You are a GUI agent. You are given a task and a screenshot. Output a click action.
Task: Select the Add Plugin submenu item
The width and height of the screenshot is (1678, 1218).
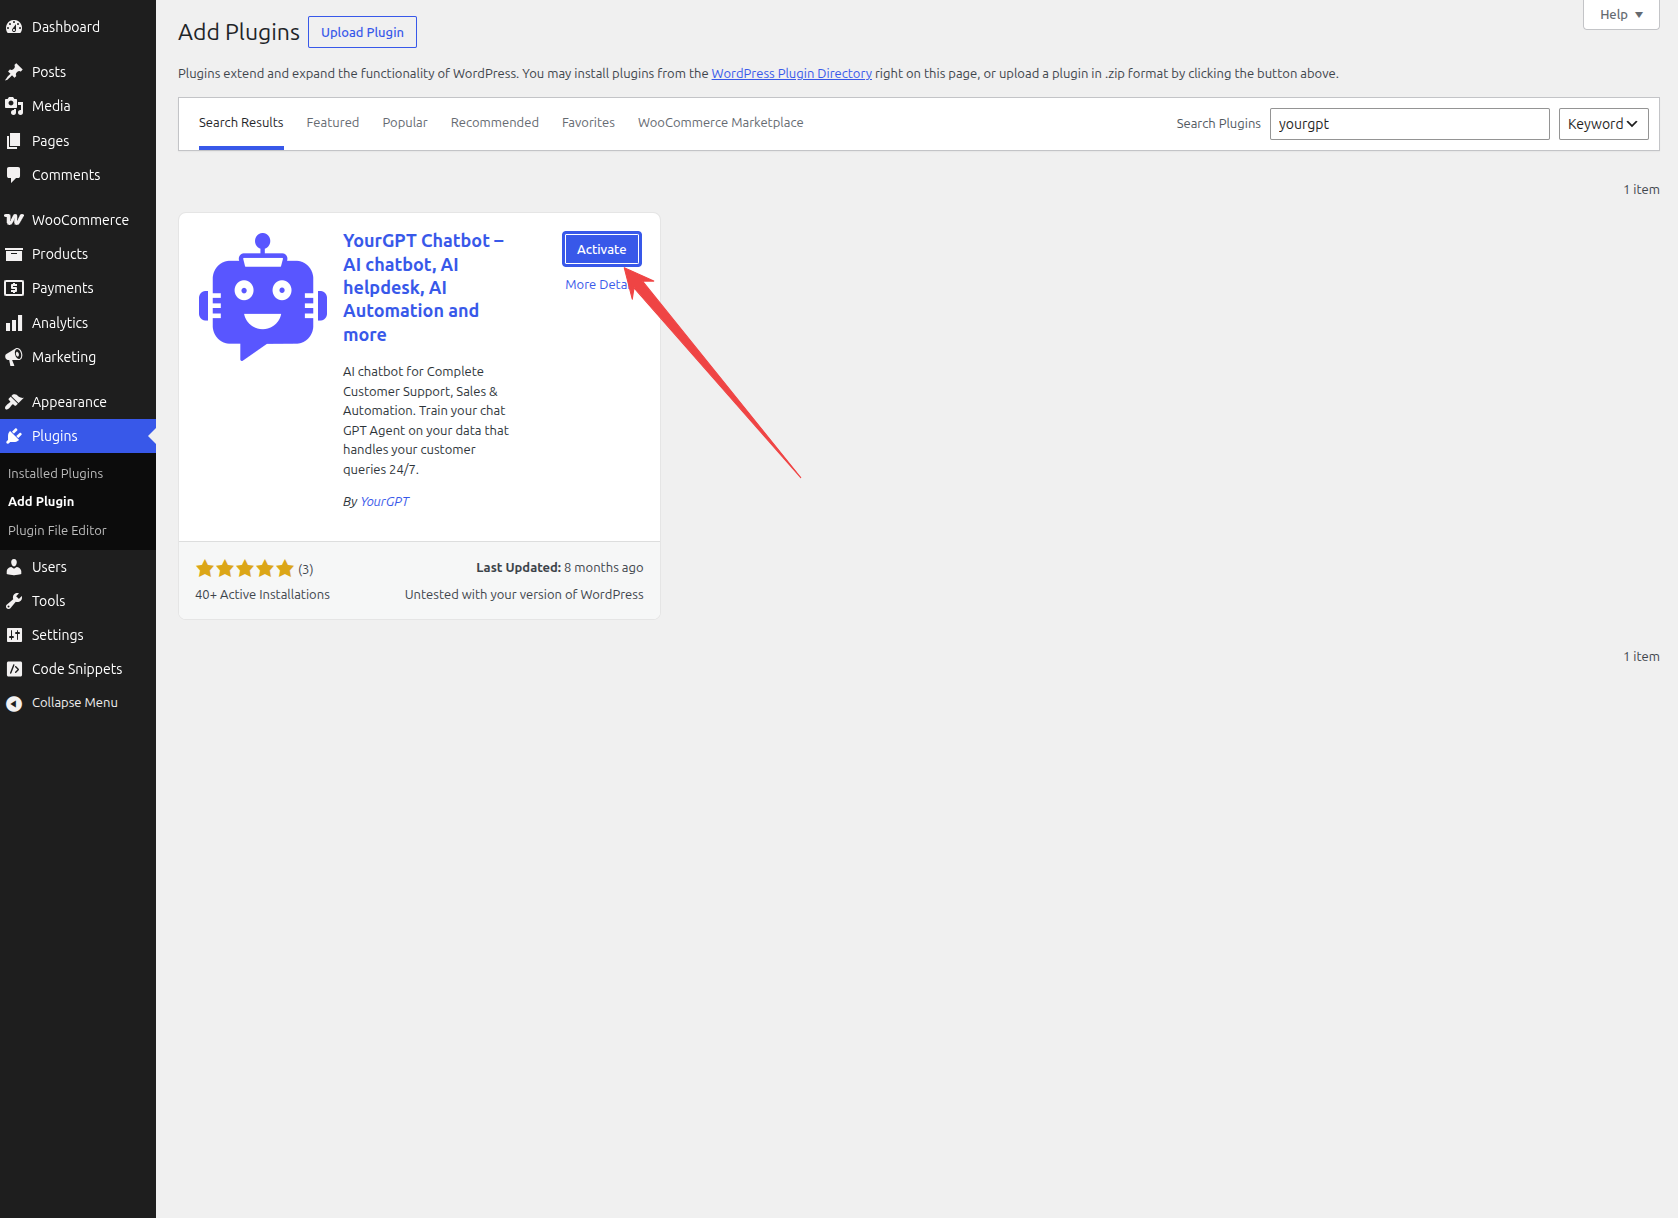(41, 502)
